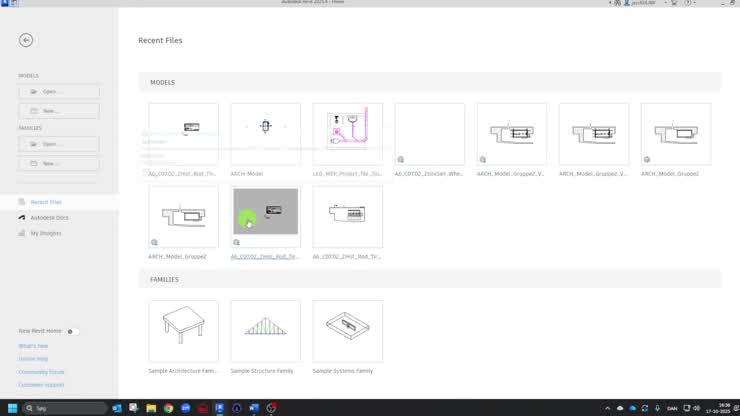
Task: Open the What's new link
Action: pyautogui.click(x=33, y=346)
